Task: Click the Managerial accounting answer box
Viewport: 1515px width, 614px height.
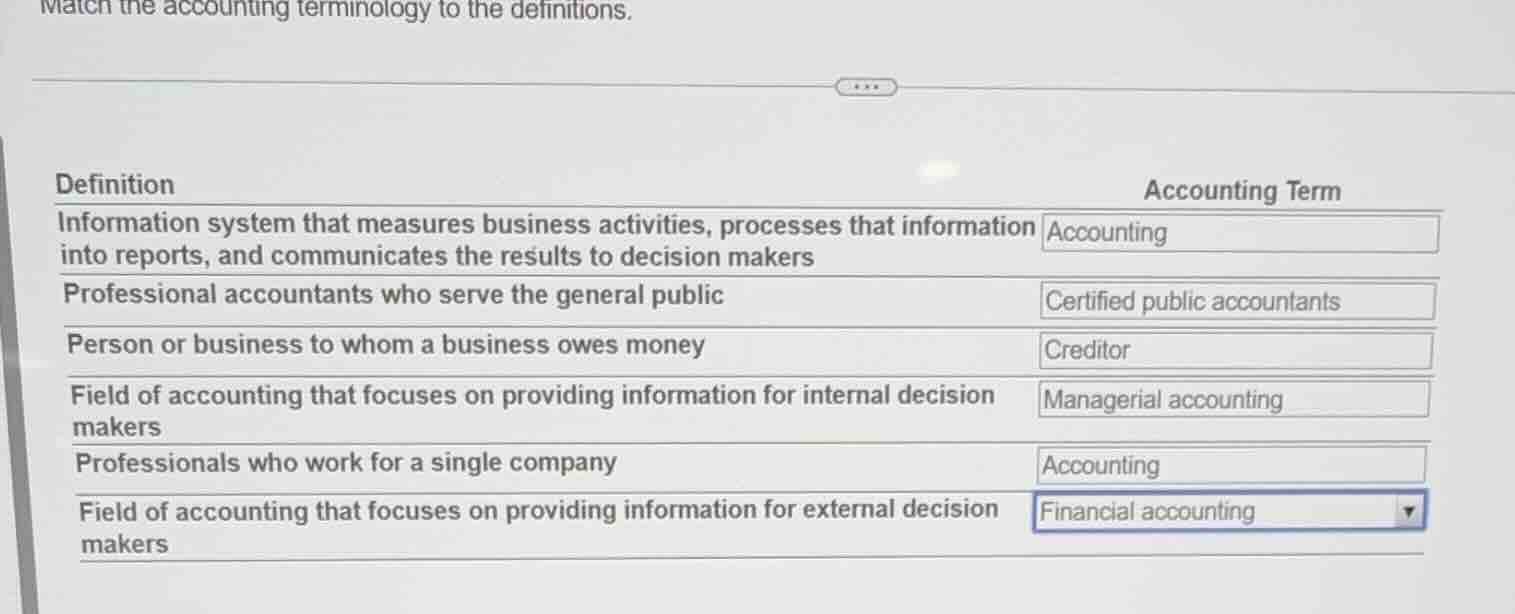Action: (1232, 400)
